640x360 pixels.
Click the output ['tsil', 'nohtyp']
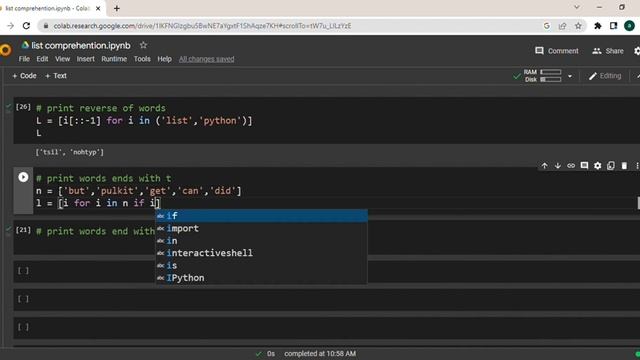[70, 152]
